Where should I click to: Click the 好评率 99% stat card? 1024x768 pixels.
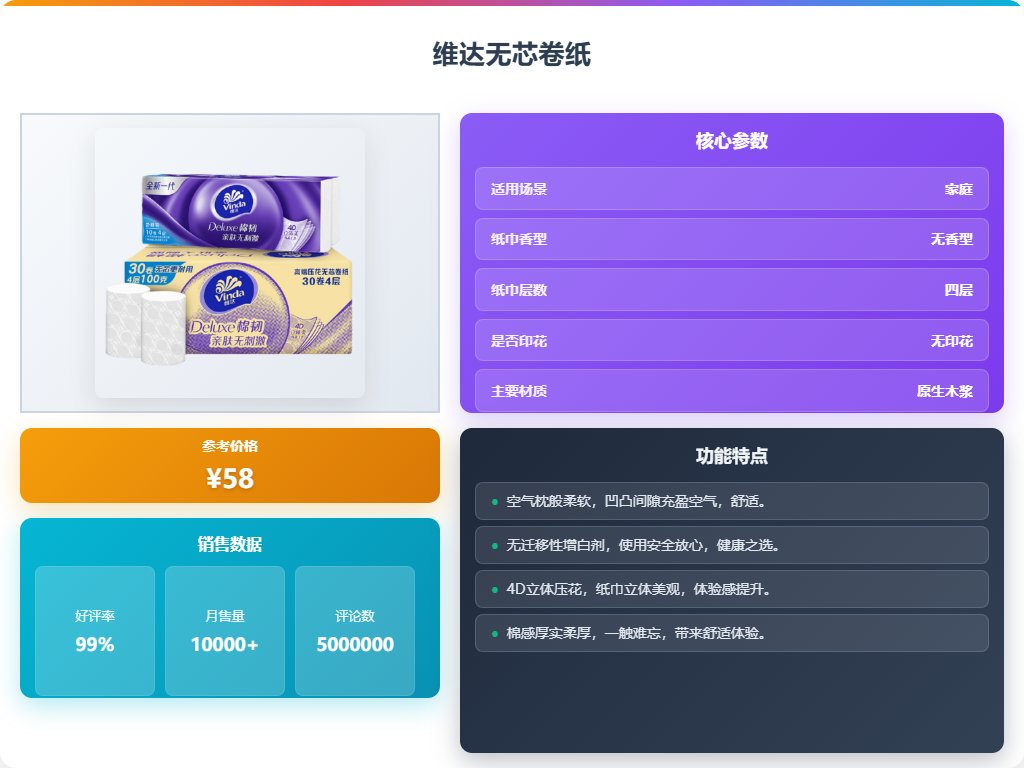click(95, 631)
